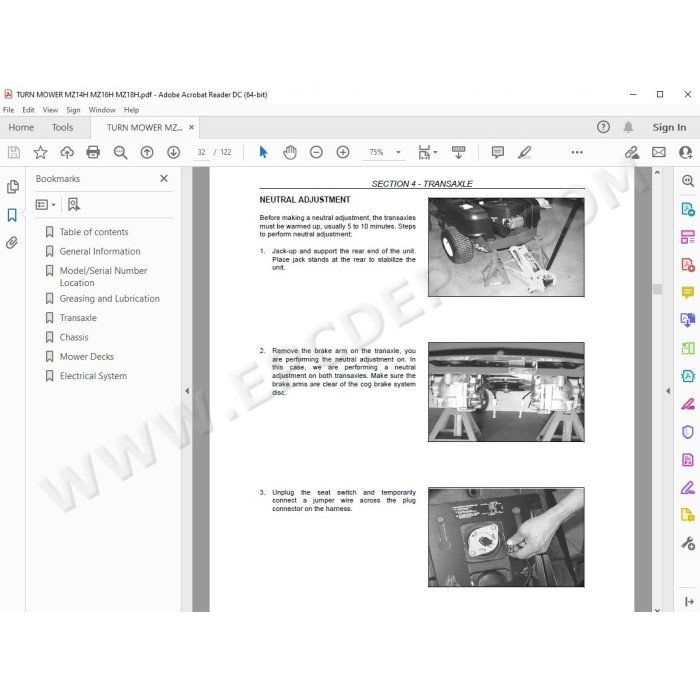700x700 pixels.
Task: Open Greasing and Lubrication bookmark
Action: pyautogui.click(x=109, y=299)
